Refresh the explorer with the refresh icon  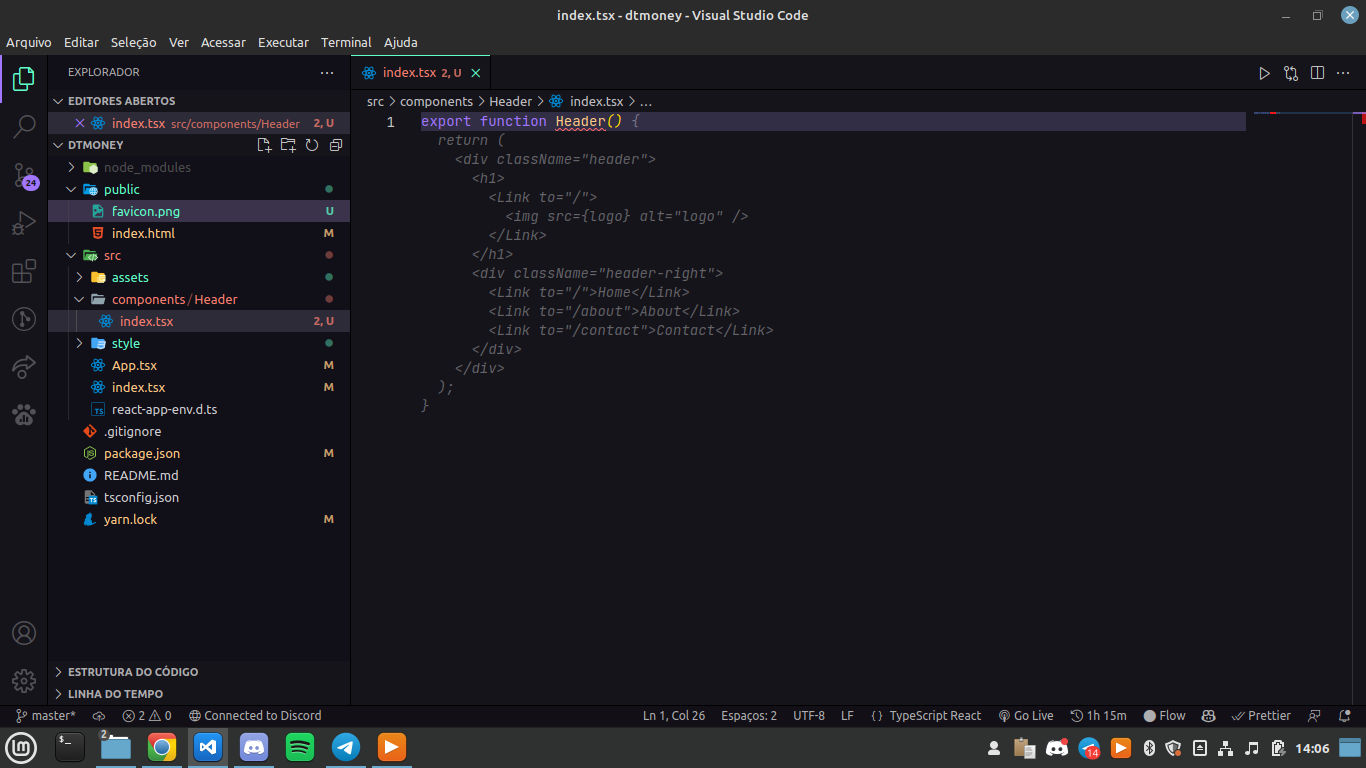coord(312,145)
